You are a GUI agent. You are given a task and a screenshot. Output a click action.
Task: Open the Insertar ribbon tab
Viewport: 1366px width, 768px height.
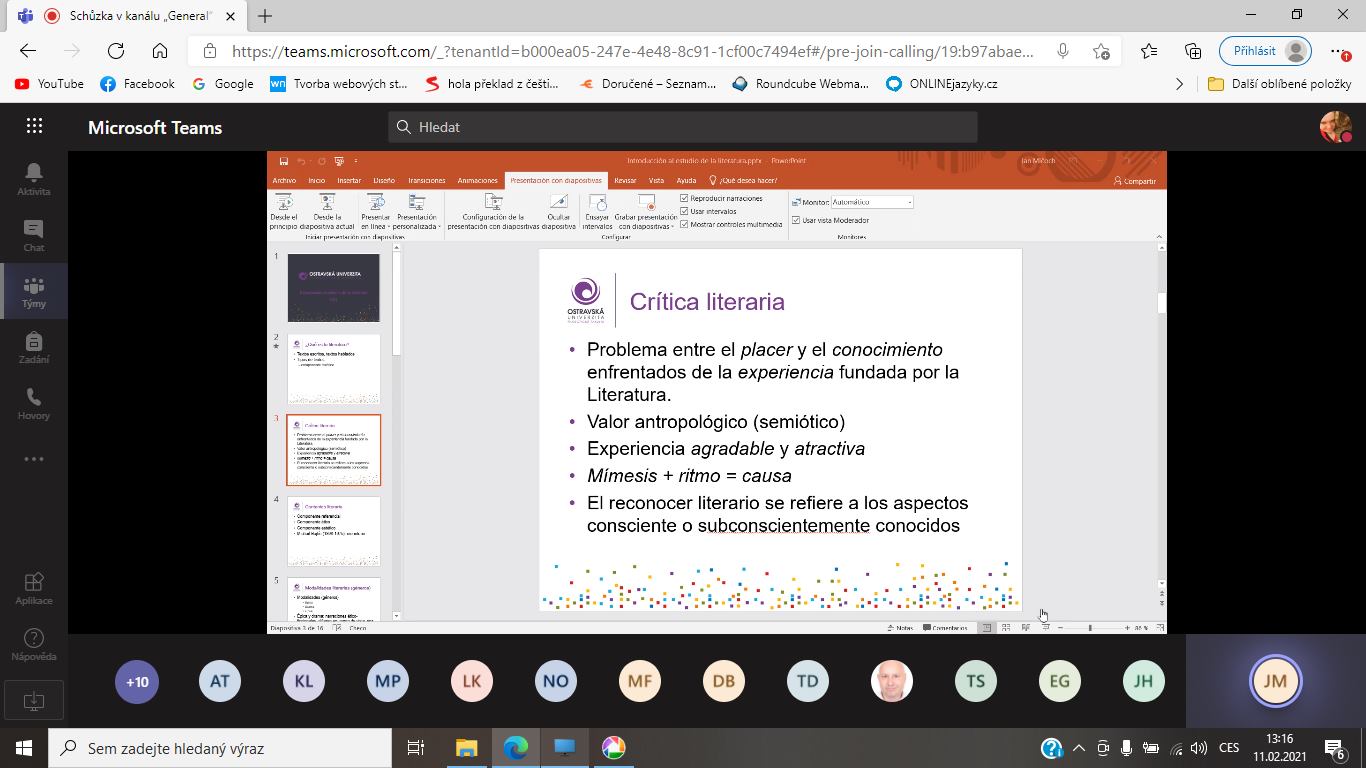pyautogui.click(x=349, y=181)
